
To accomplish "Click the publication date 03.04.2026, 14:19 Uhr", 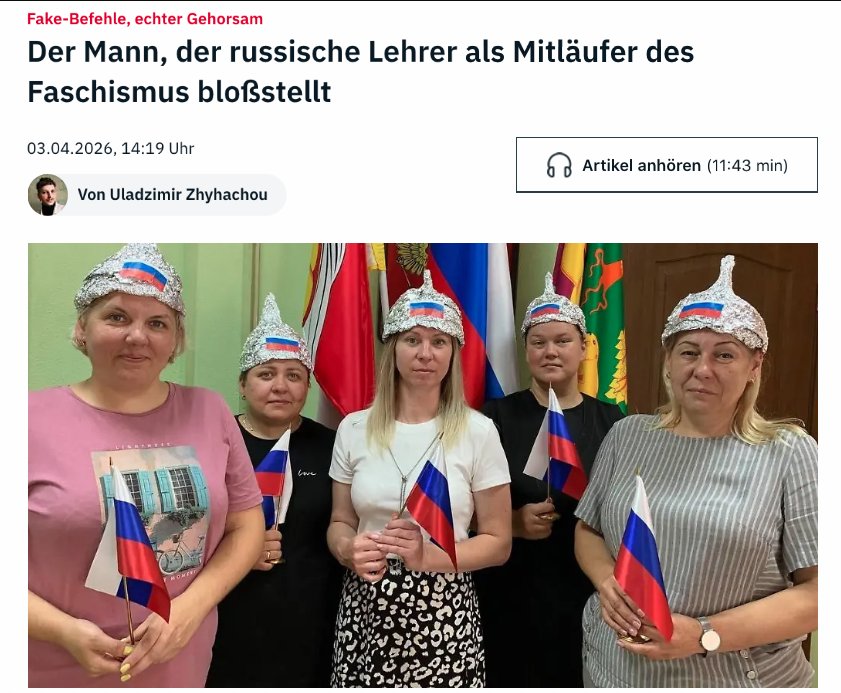I will tap(110, 148).
